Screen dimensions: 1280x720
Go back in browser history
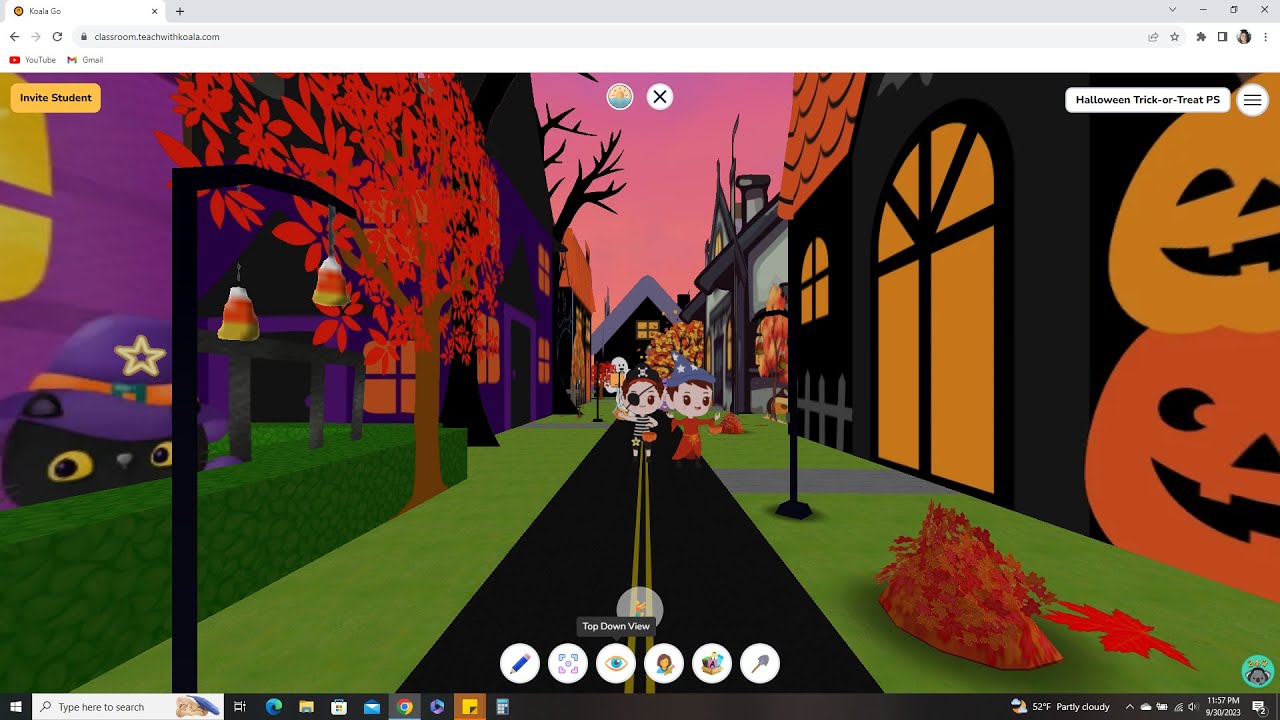tap(14, 37)
